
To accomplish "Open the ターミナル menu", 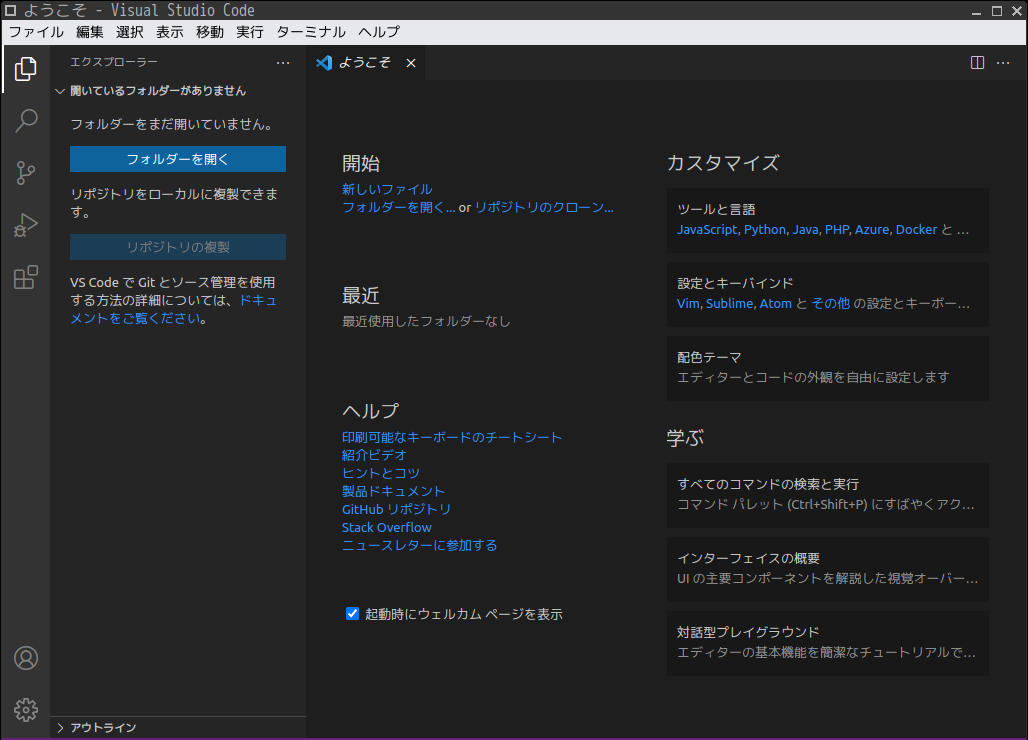I will pyautogui.click(x=311, y=32).
